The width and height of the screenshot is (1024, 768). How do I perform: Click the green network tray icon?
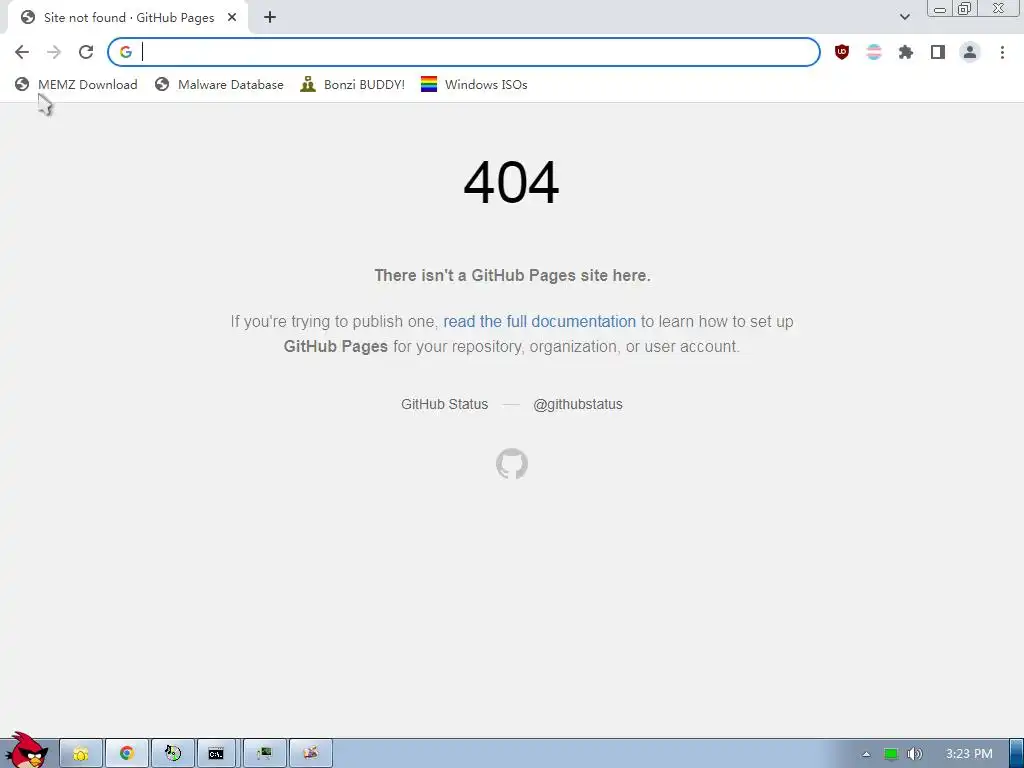point(890,754)
